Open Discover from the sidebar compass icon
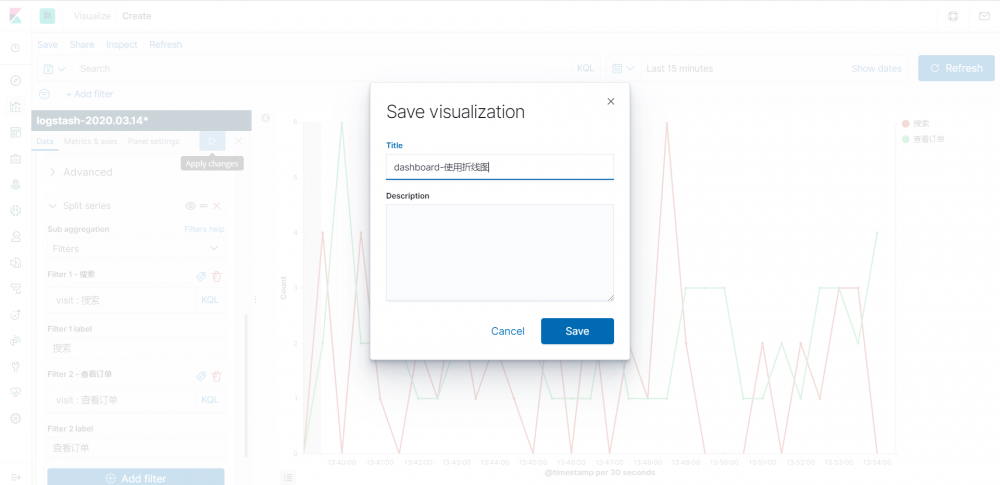This screenshot has width=1000, height=485. pos(16,80)
